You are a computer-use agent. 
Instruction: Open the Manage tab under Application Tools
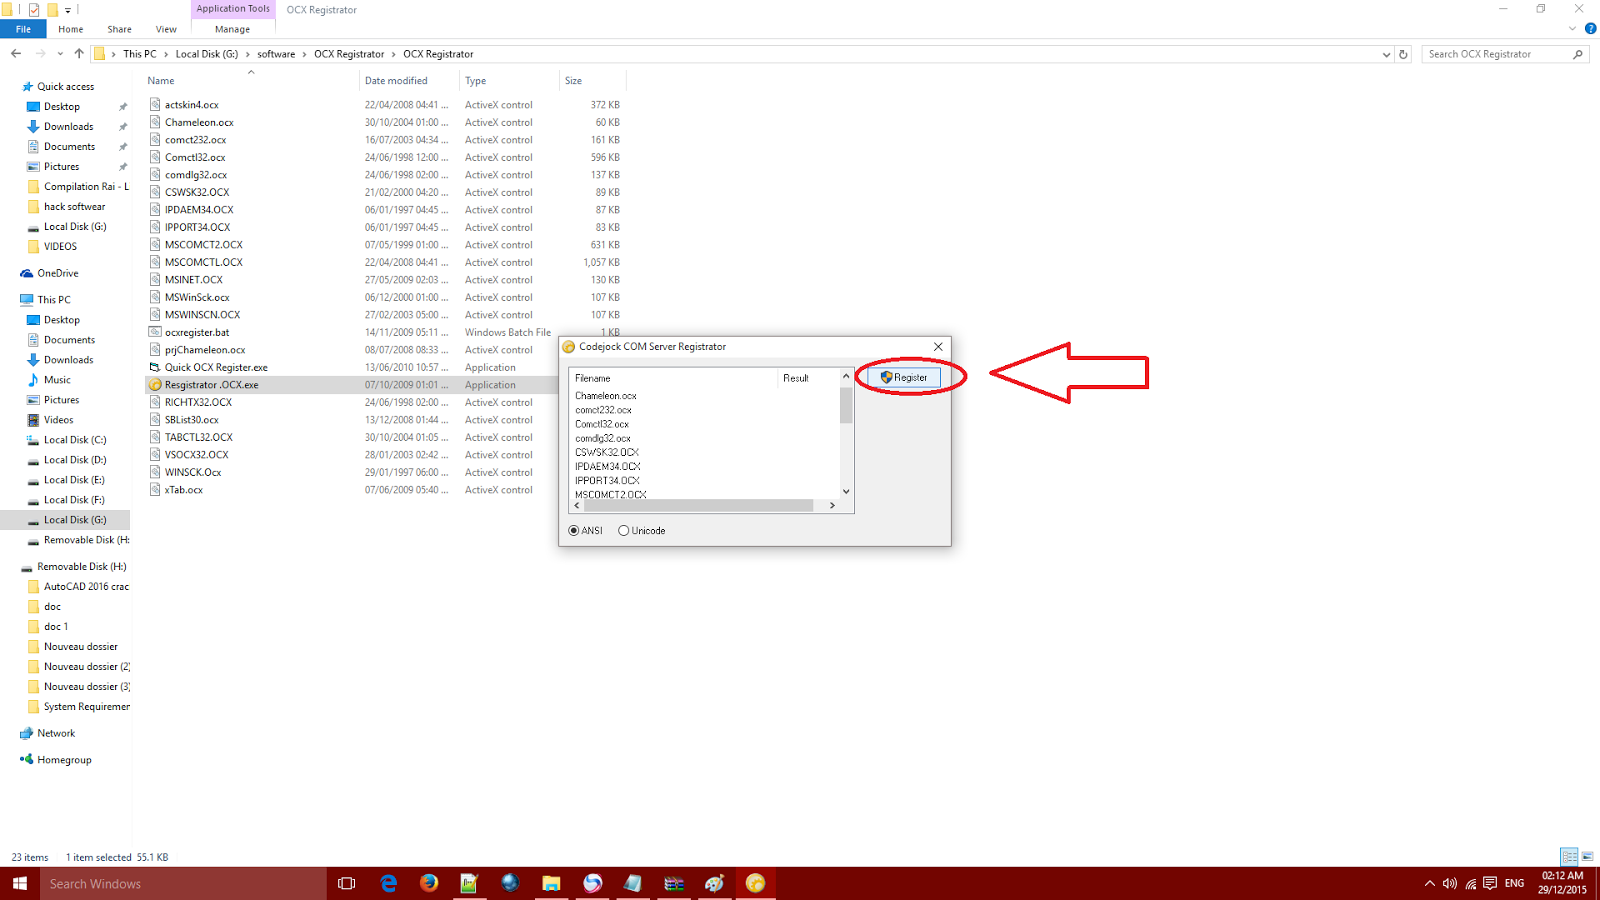(x=233, y=29)
